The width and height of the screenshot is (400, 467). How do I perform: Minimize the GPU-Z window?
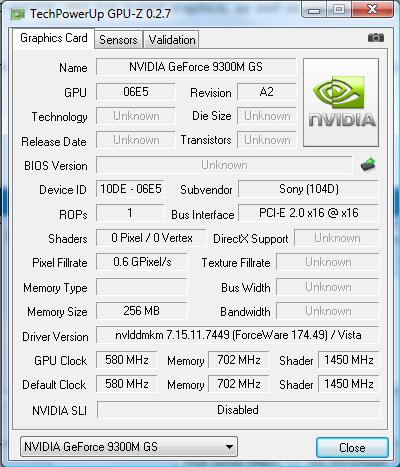pyautogui.click(x=314, y=10)
